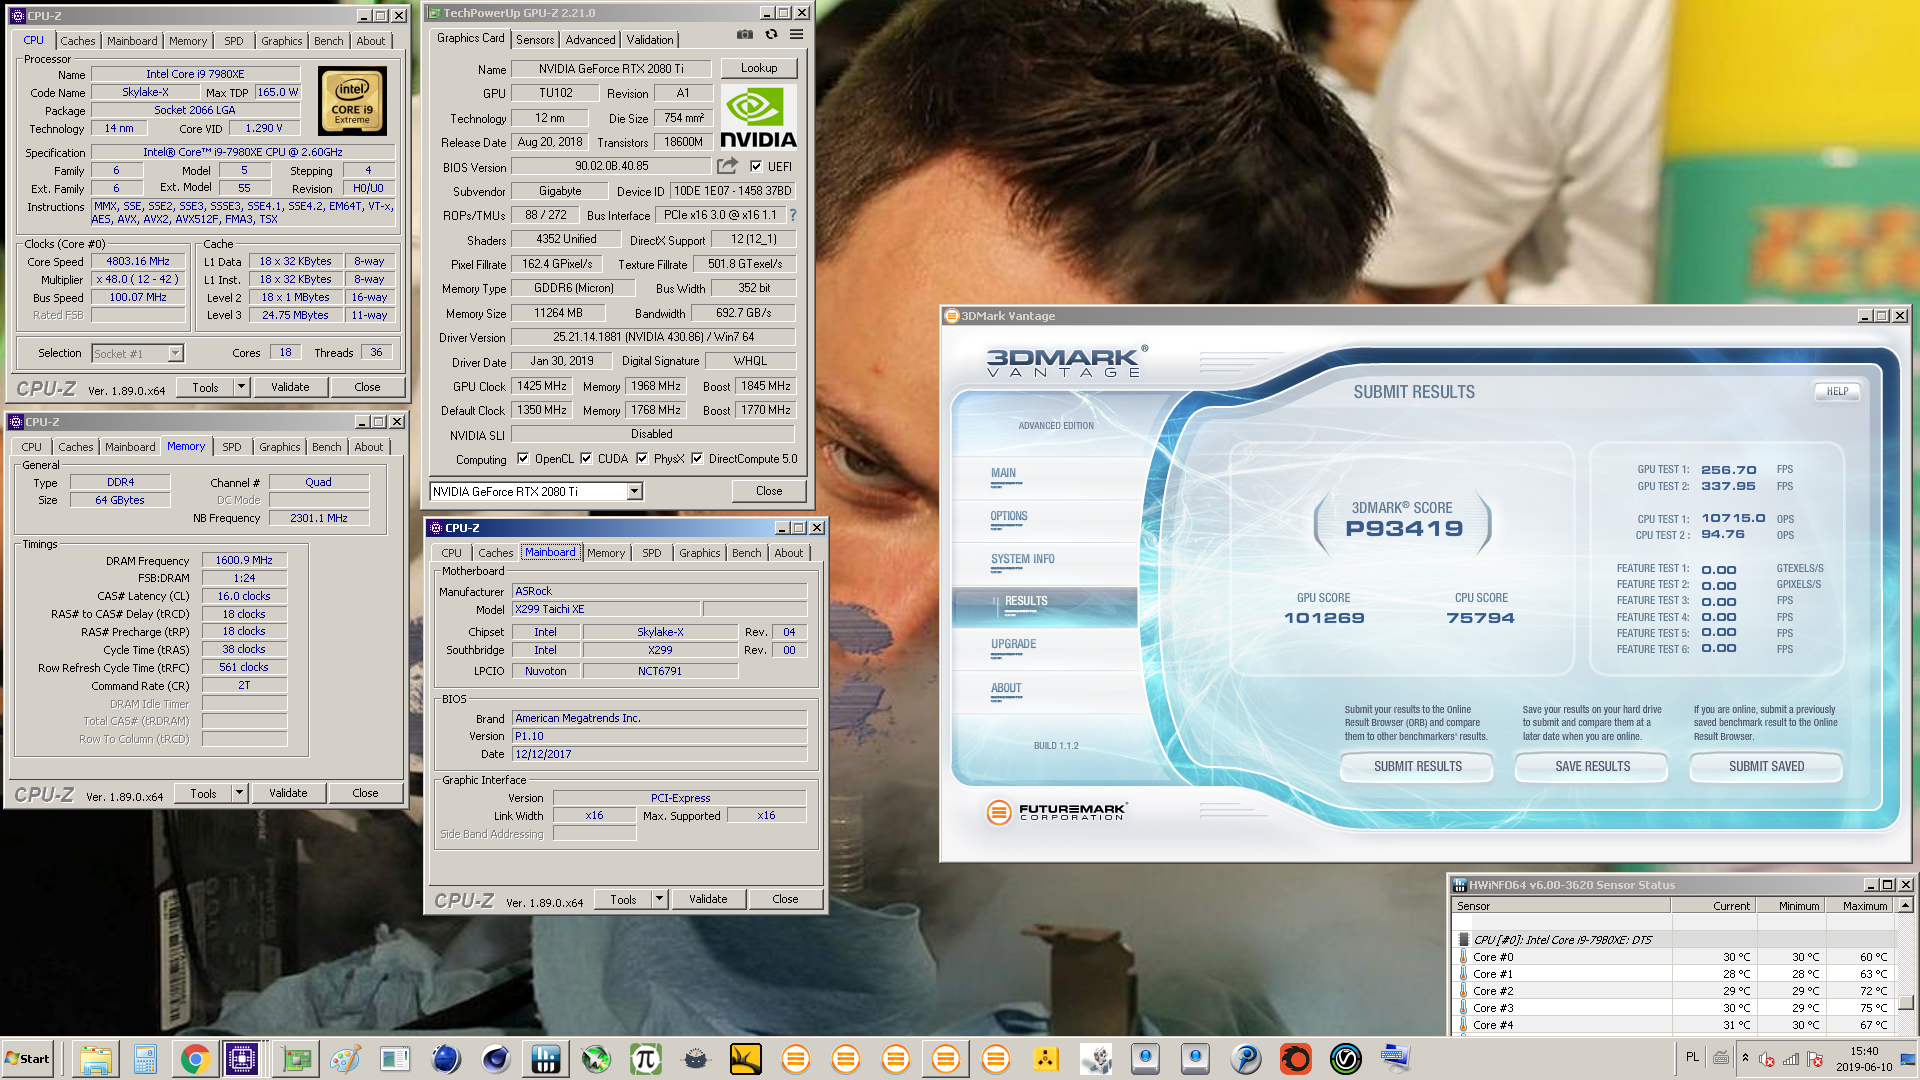
Task: Toggle the UEFI checkbox in GPU-Z
Action: (x=756, y=167)
